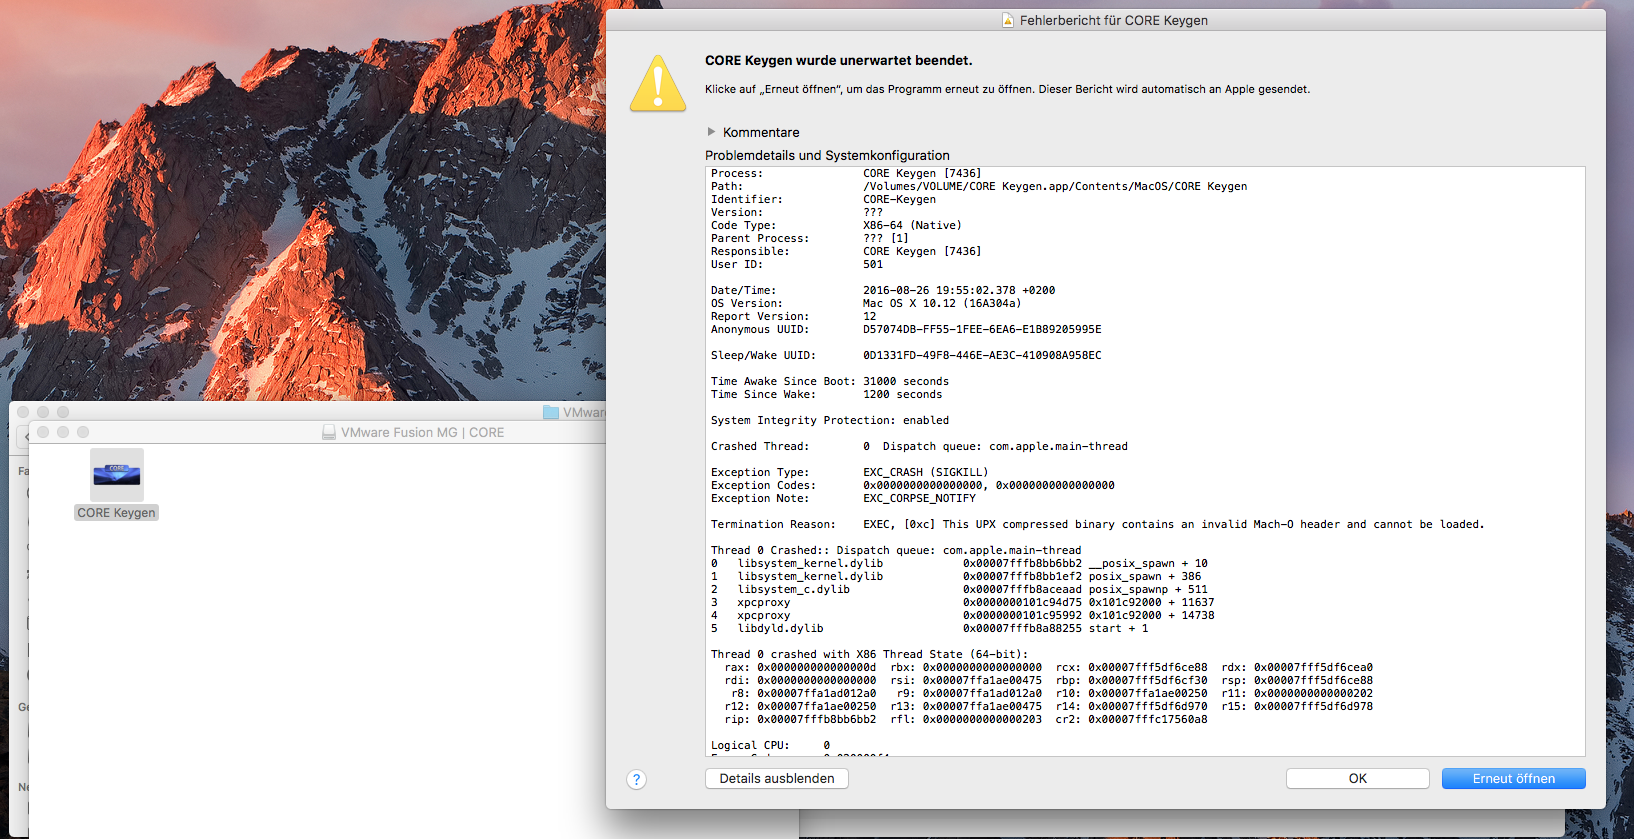
Task: Click the Exception Note EXC_CORPSE_NOTIFY line
Action: 843,498
